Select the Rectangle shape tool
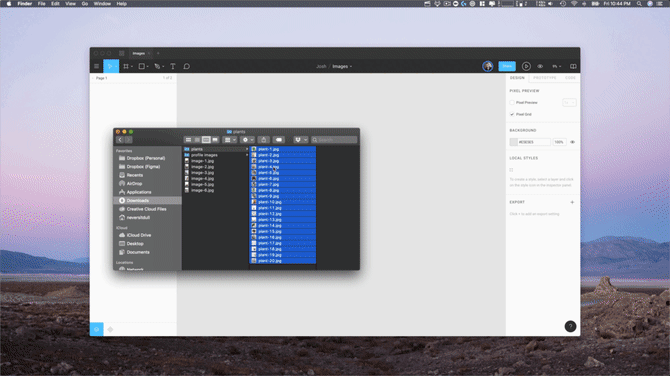This screenshot has width=670, height=376. (142, 66)
